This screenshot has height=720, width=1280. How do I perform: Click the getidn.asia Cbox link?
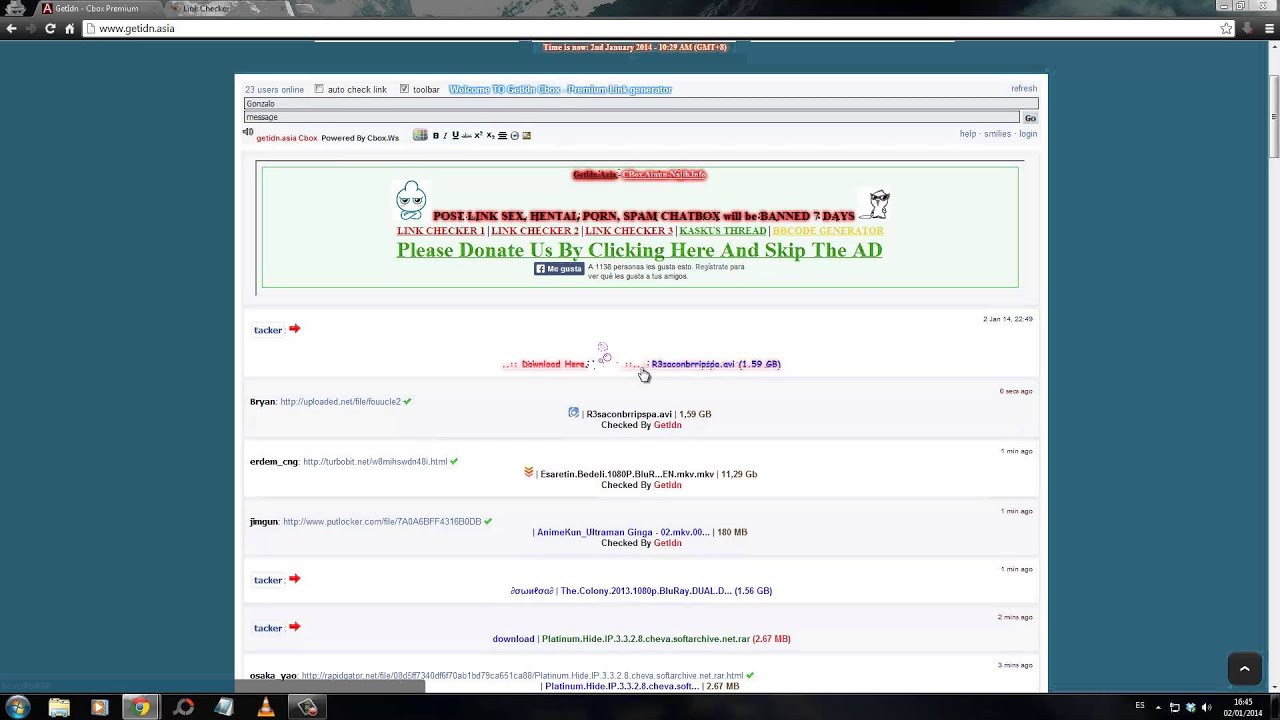[287, 138]
